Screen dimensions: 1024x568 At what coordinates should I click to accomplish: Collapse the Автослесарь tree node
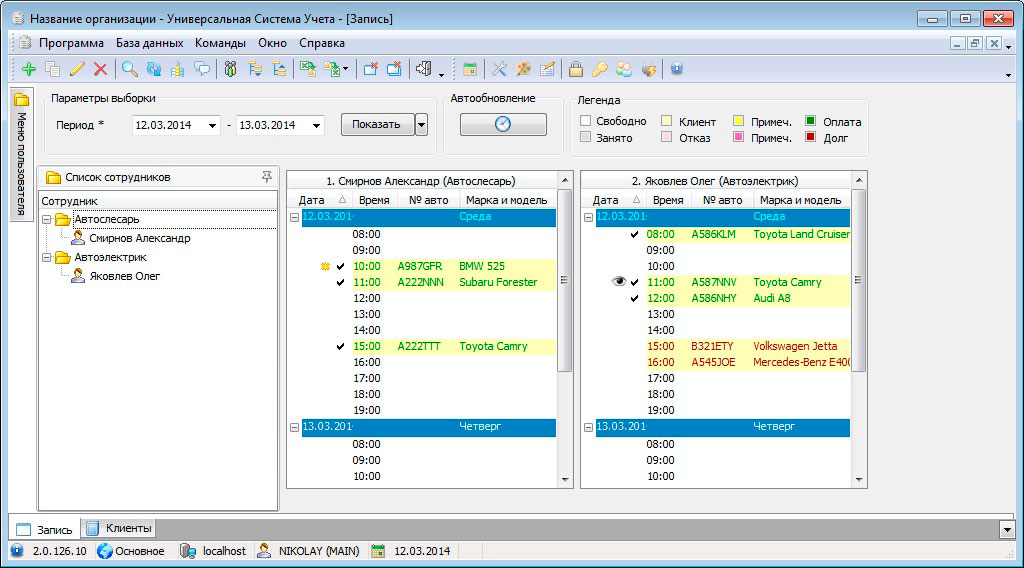(47, 219)
